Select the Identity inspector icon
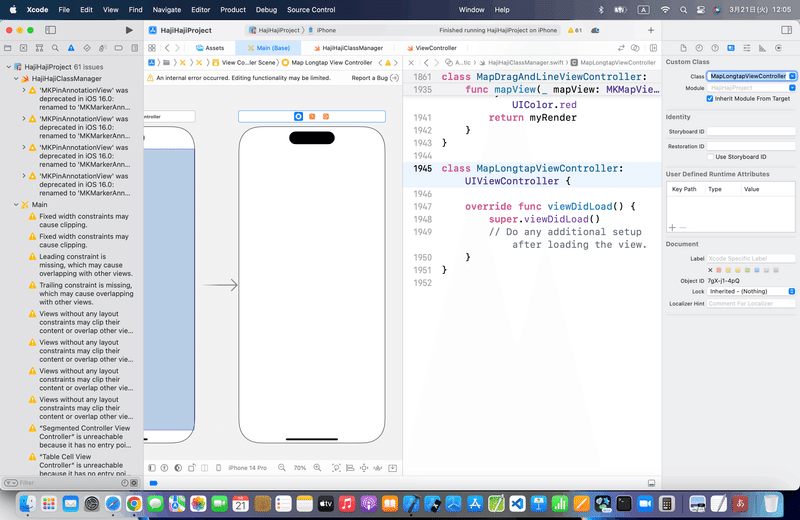The width and height of the screenshot is (800, 520). coord(731,48)
